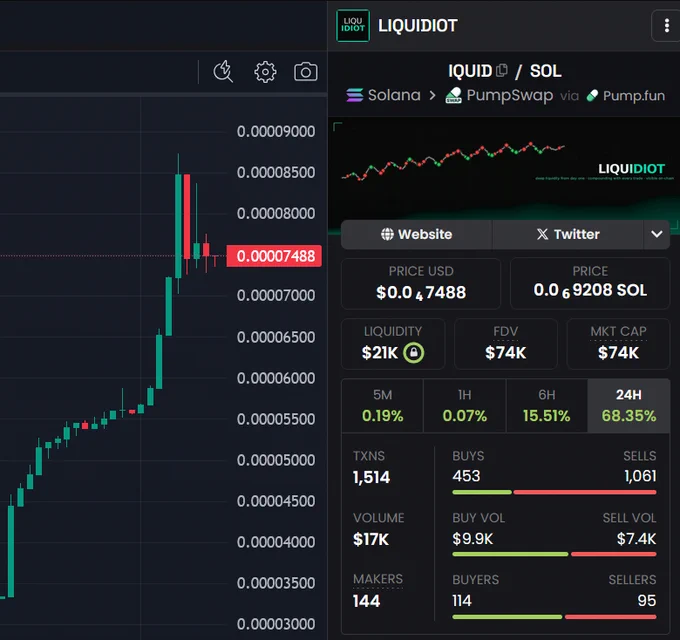Open the Website link button
The image size is (680, 640).
click(x=416, y=234)
